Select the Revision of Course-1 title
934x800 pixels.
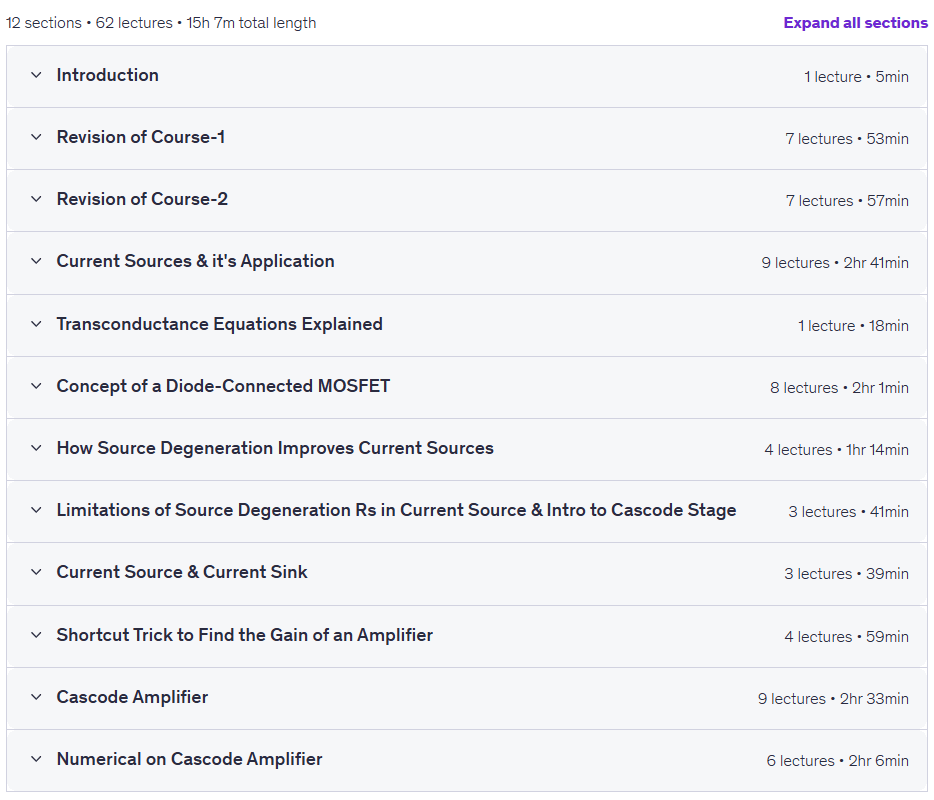(x=141, y=137)
